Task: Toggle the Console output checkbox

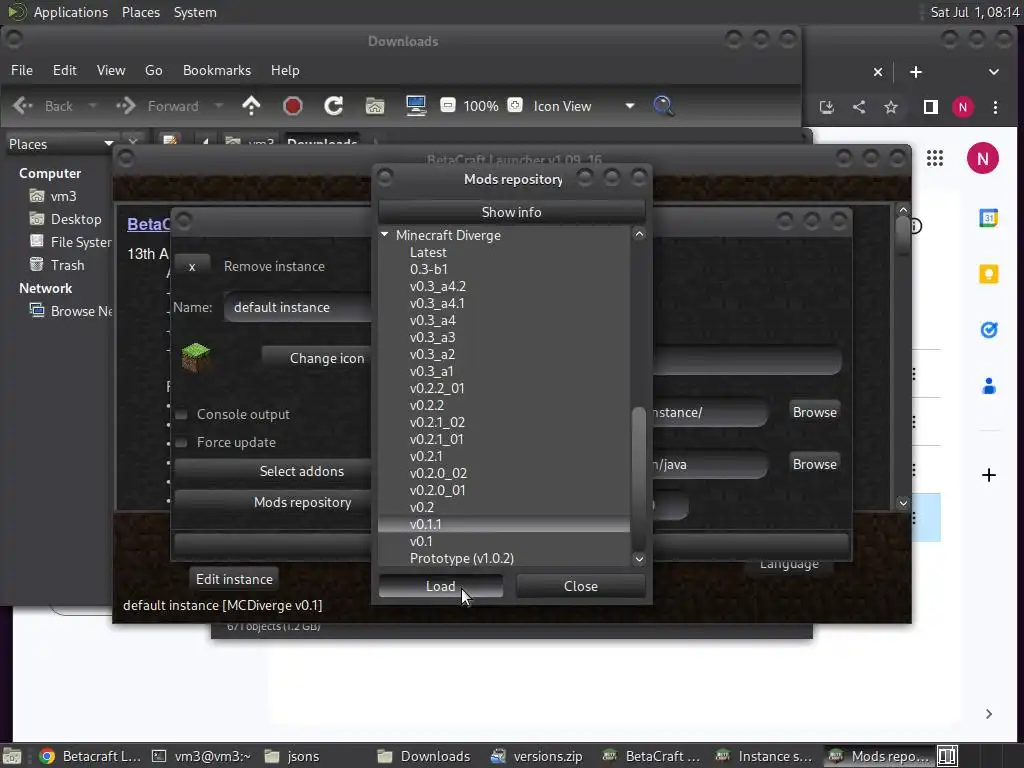Action: [182, 414]
